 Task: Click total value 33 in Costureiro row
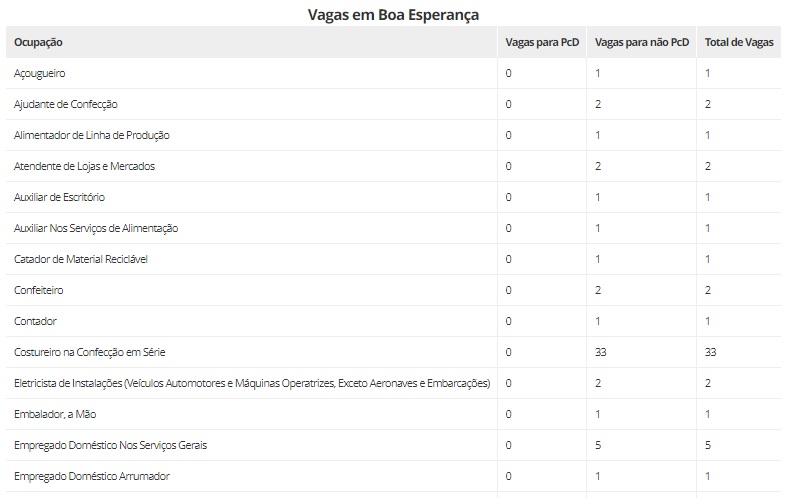(x=711, y=352)
